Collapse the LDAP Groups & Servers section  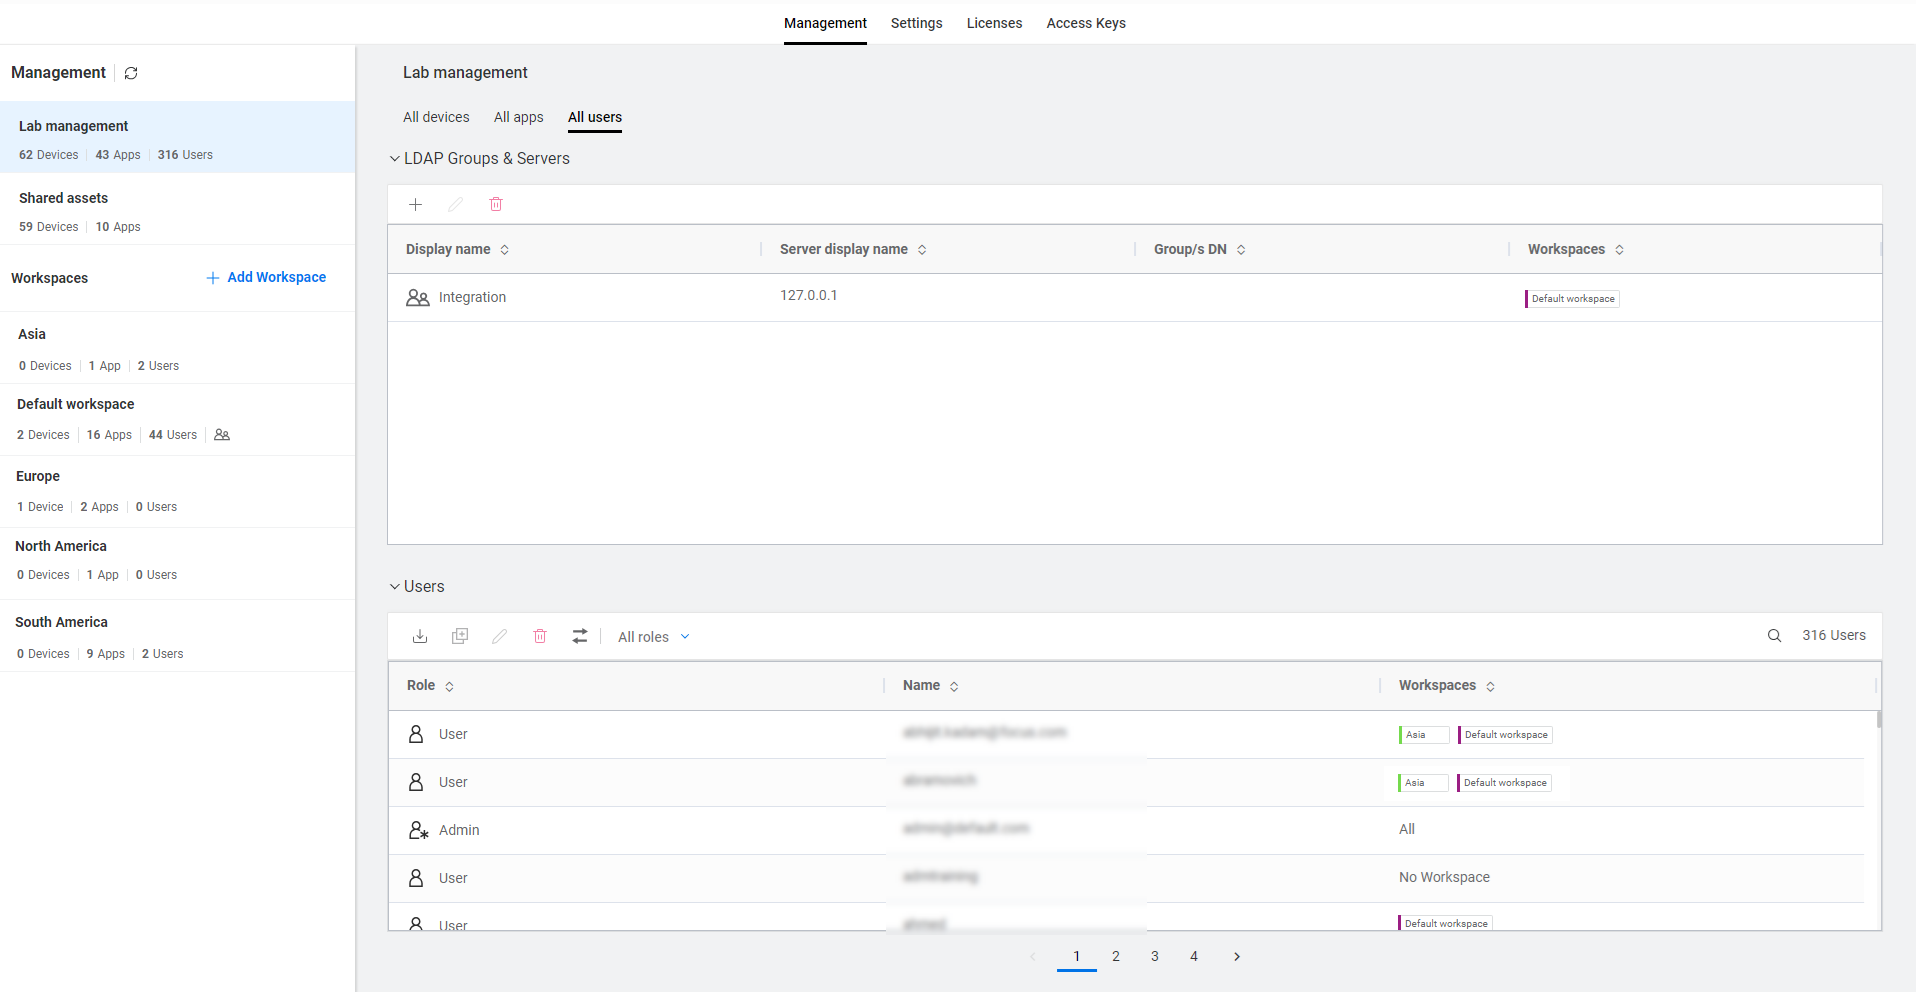coord(395,159)
